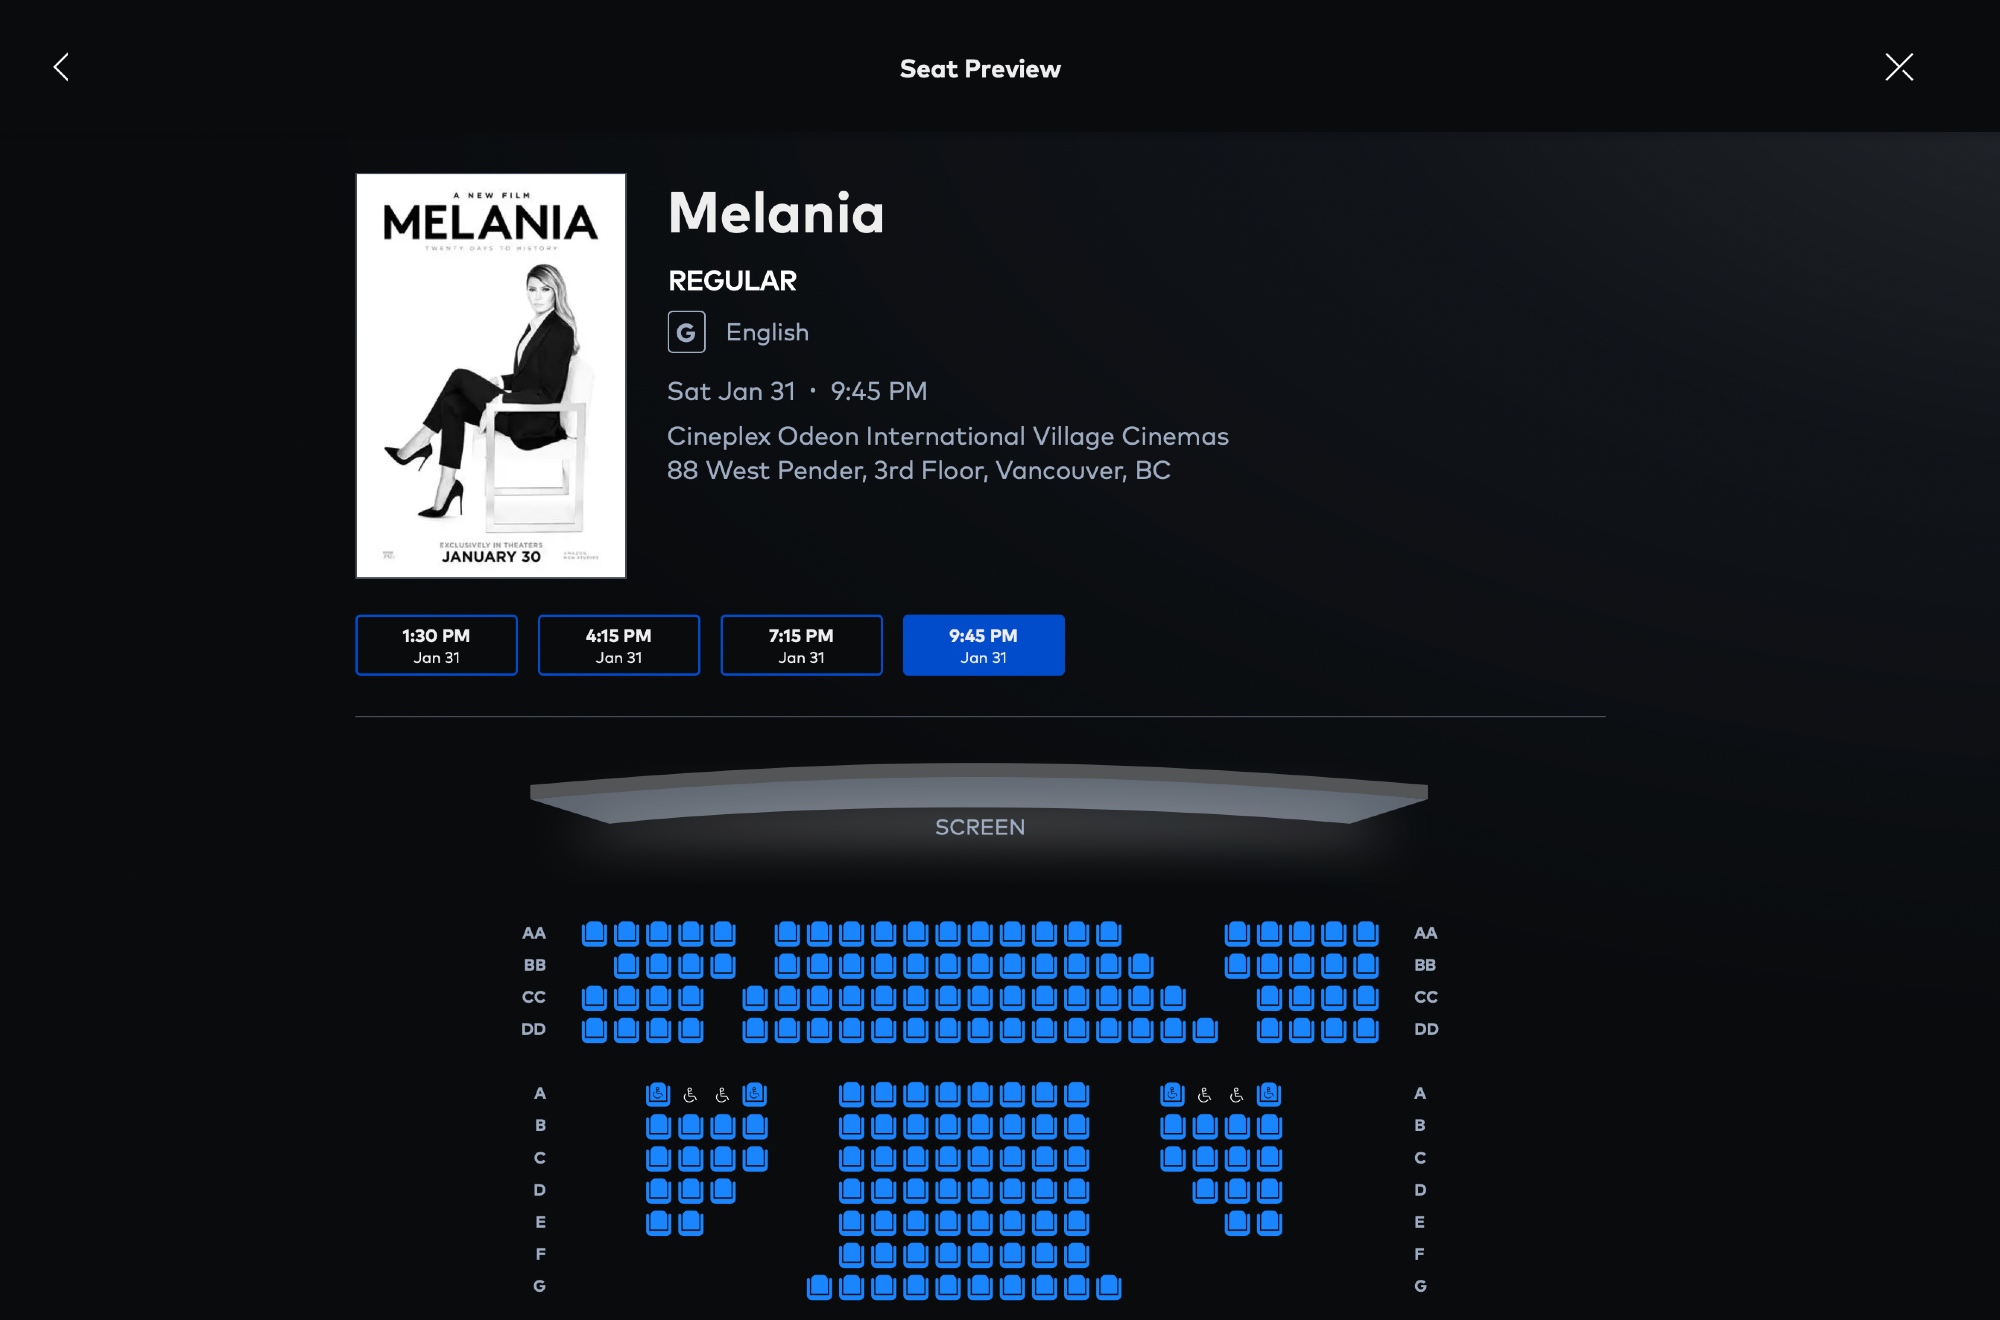2000x1320 pixels.
Task: Switch to the 1:30 PM showtime
Action: point(436,645)
